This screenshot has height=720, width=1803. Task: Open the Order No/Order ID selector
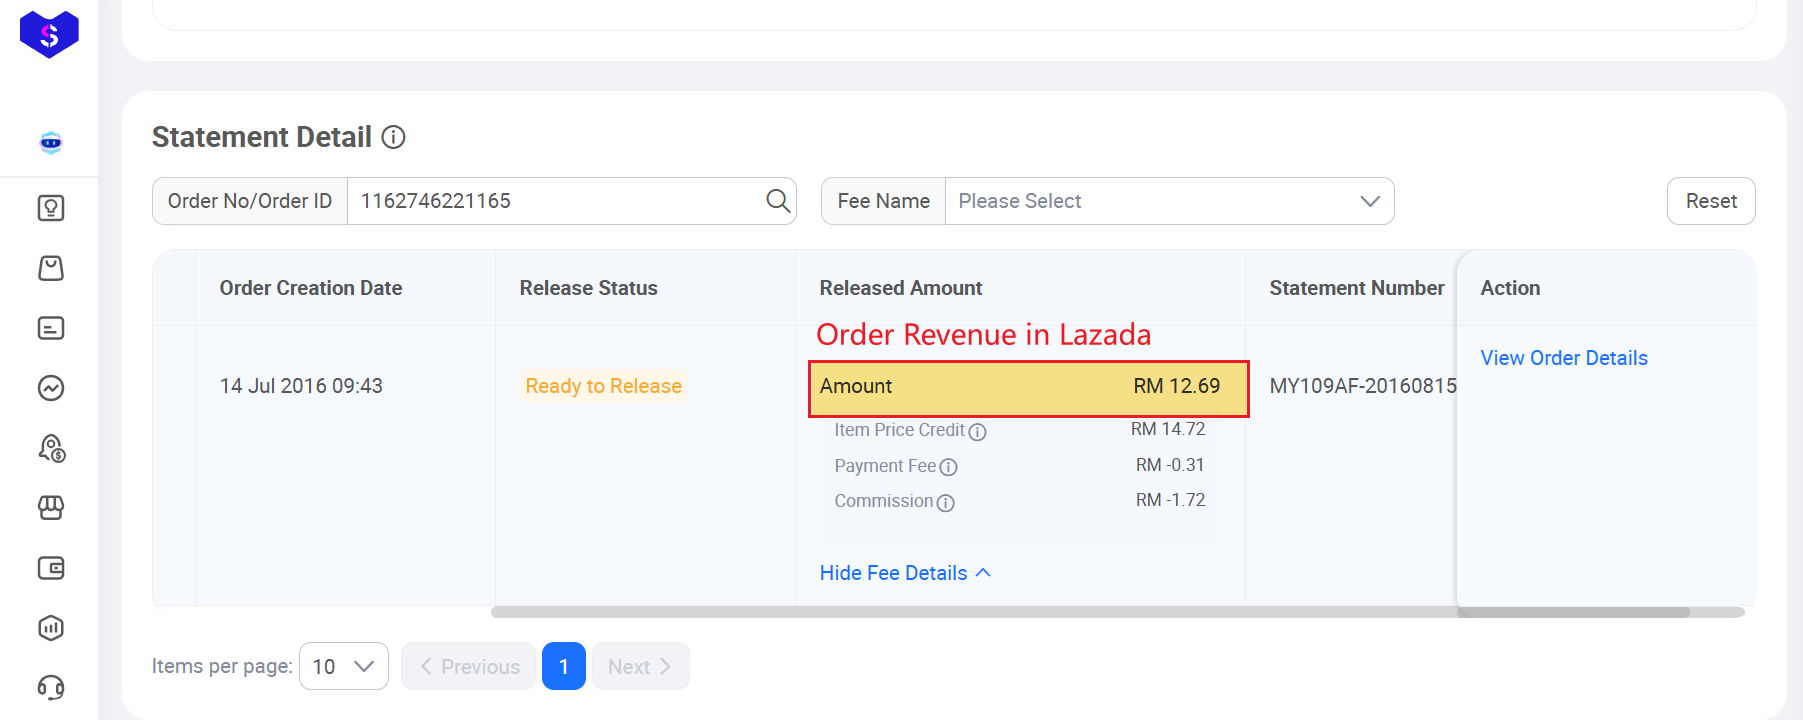(250, 201)
